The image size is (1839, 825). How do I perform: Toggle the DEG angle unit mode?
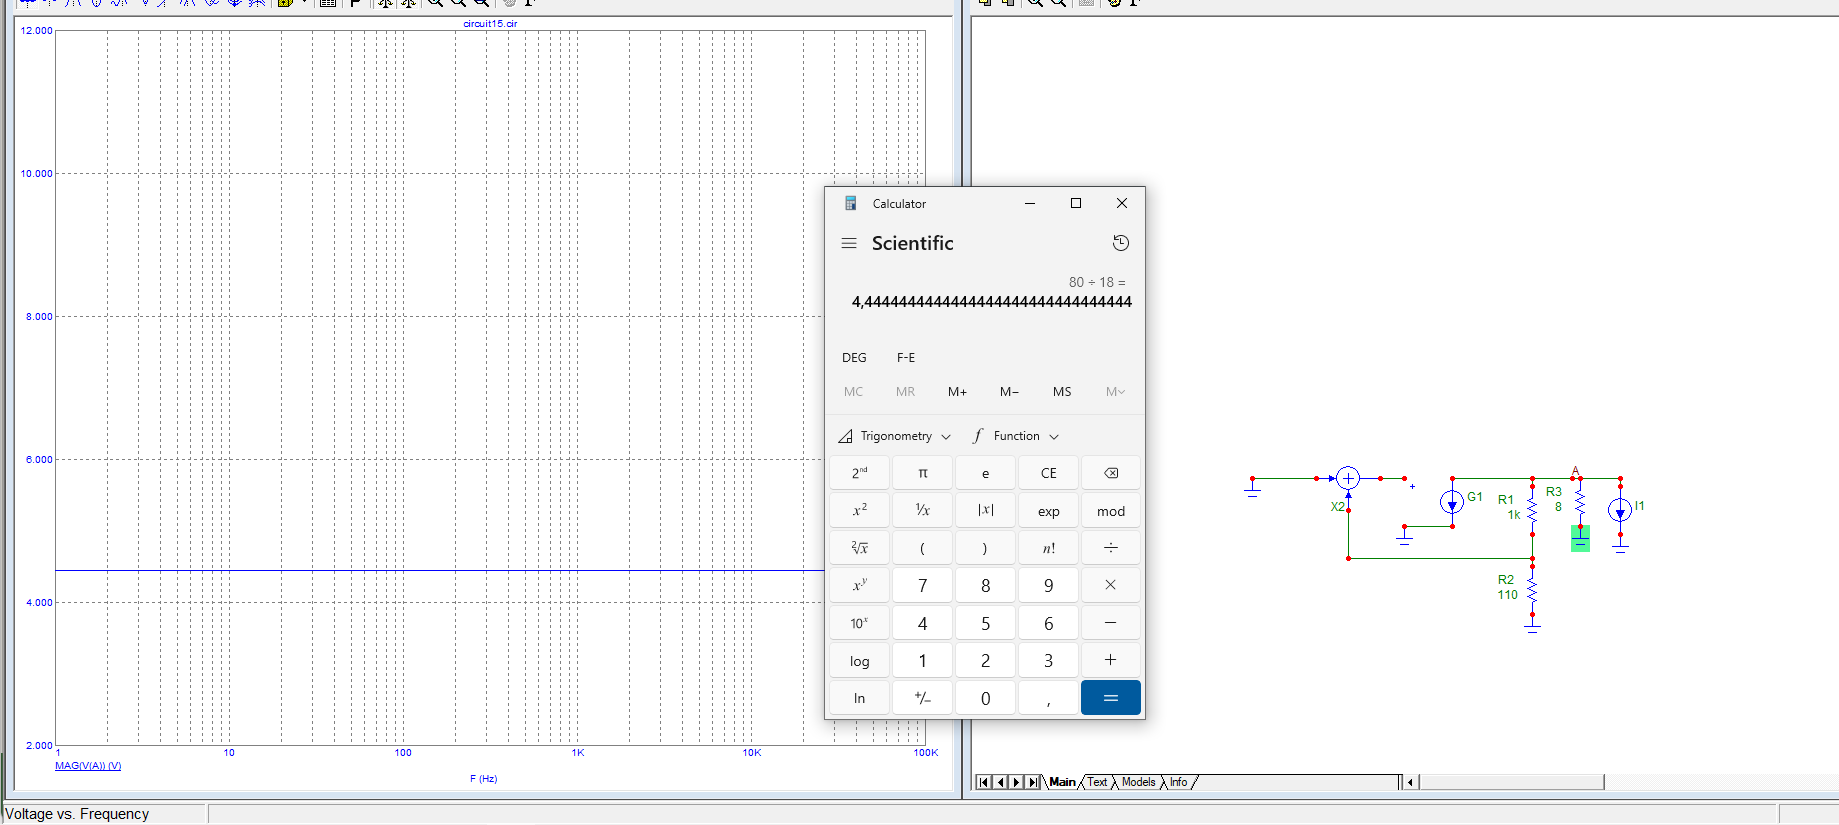click(x=854, y=357)
